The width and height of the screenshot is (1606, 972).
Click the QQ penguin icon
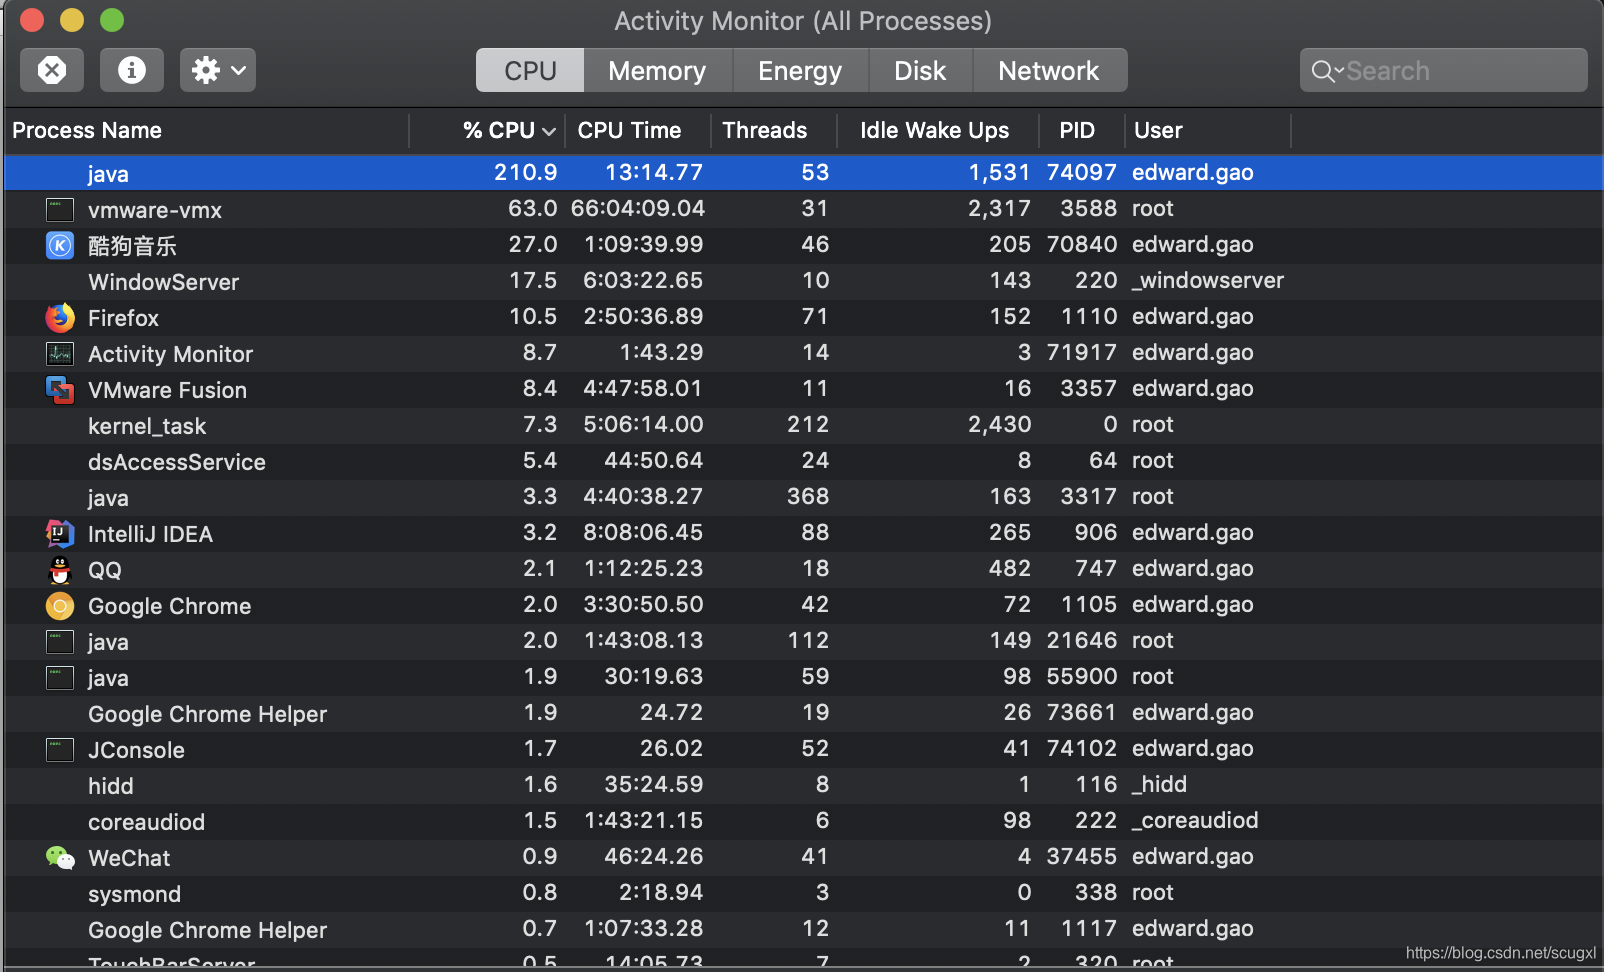pyautogui.click(x=60, y=570)
